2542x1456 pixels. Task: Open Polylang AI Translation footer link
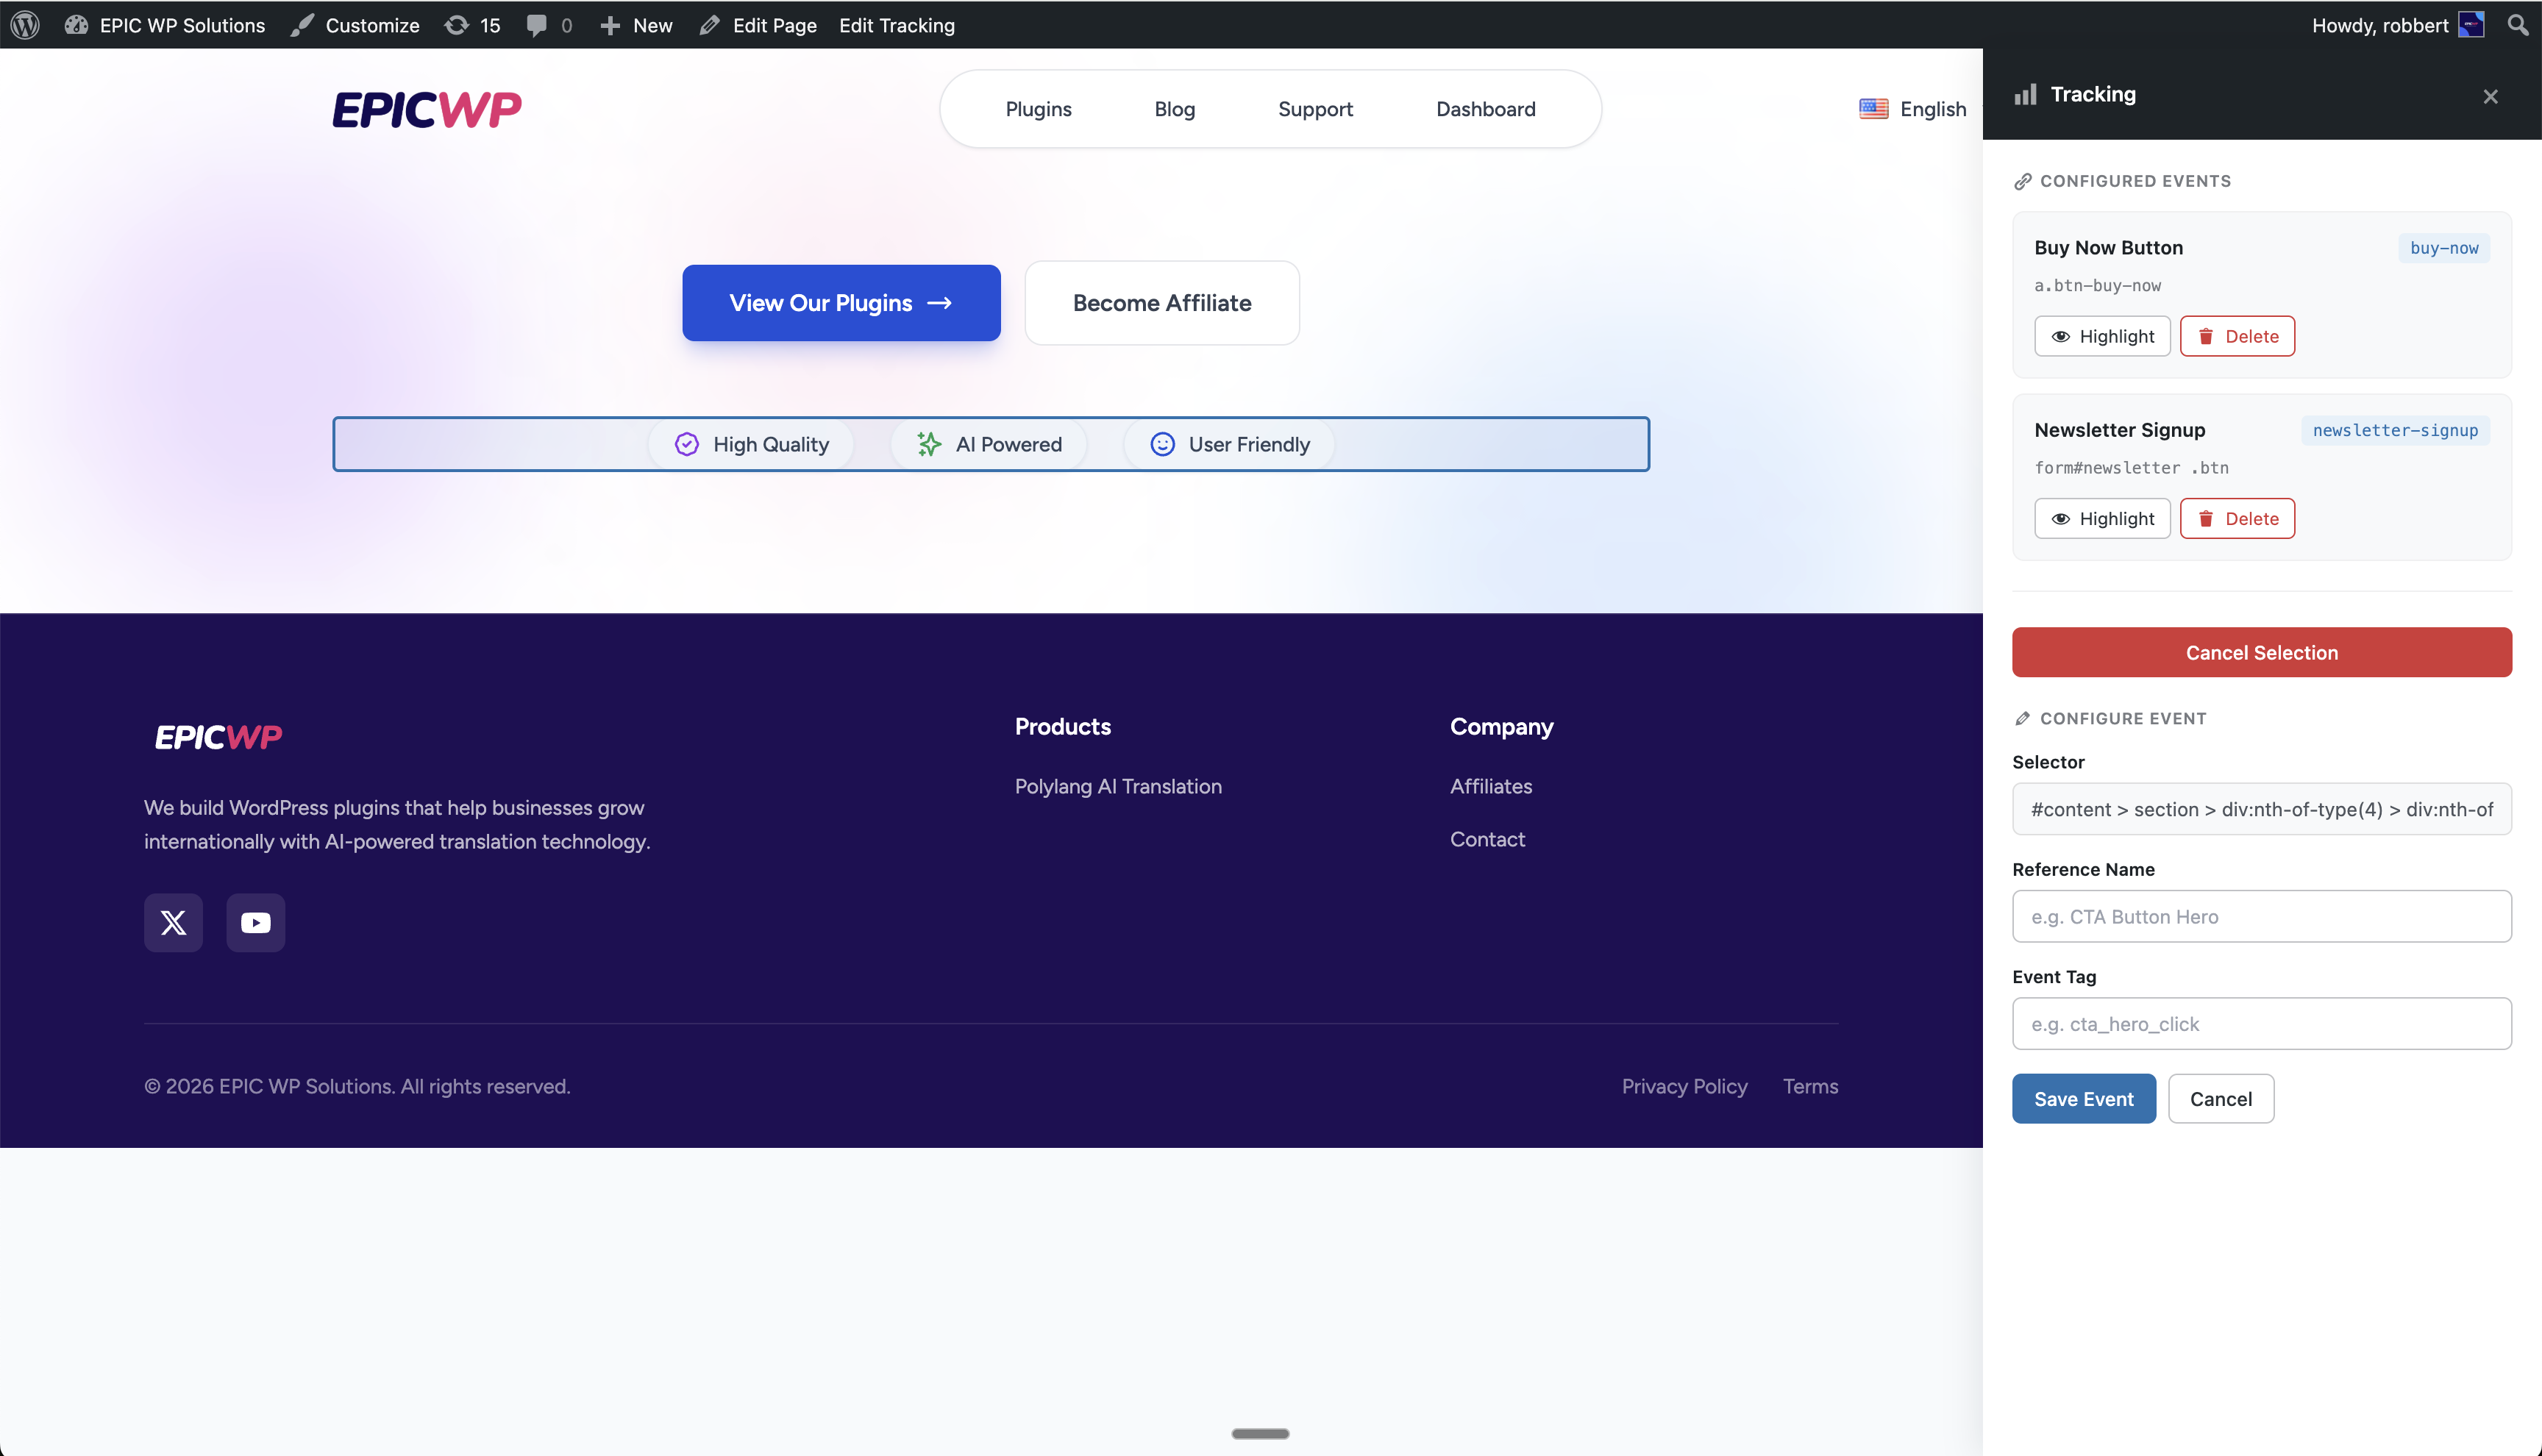click(x=1118, y=786)
